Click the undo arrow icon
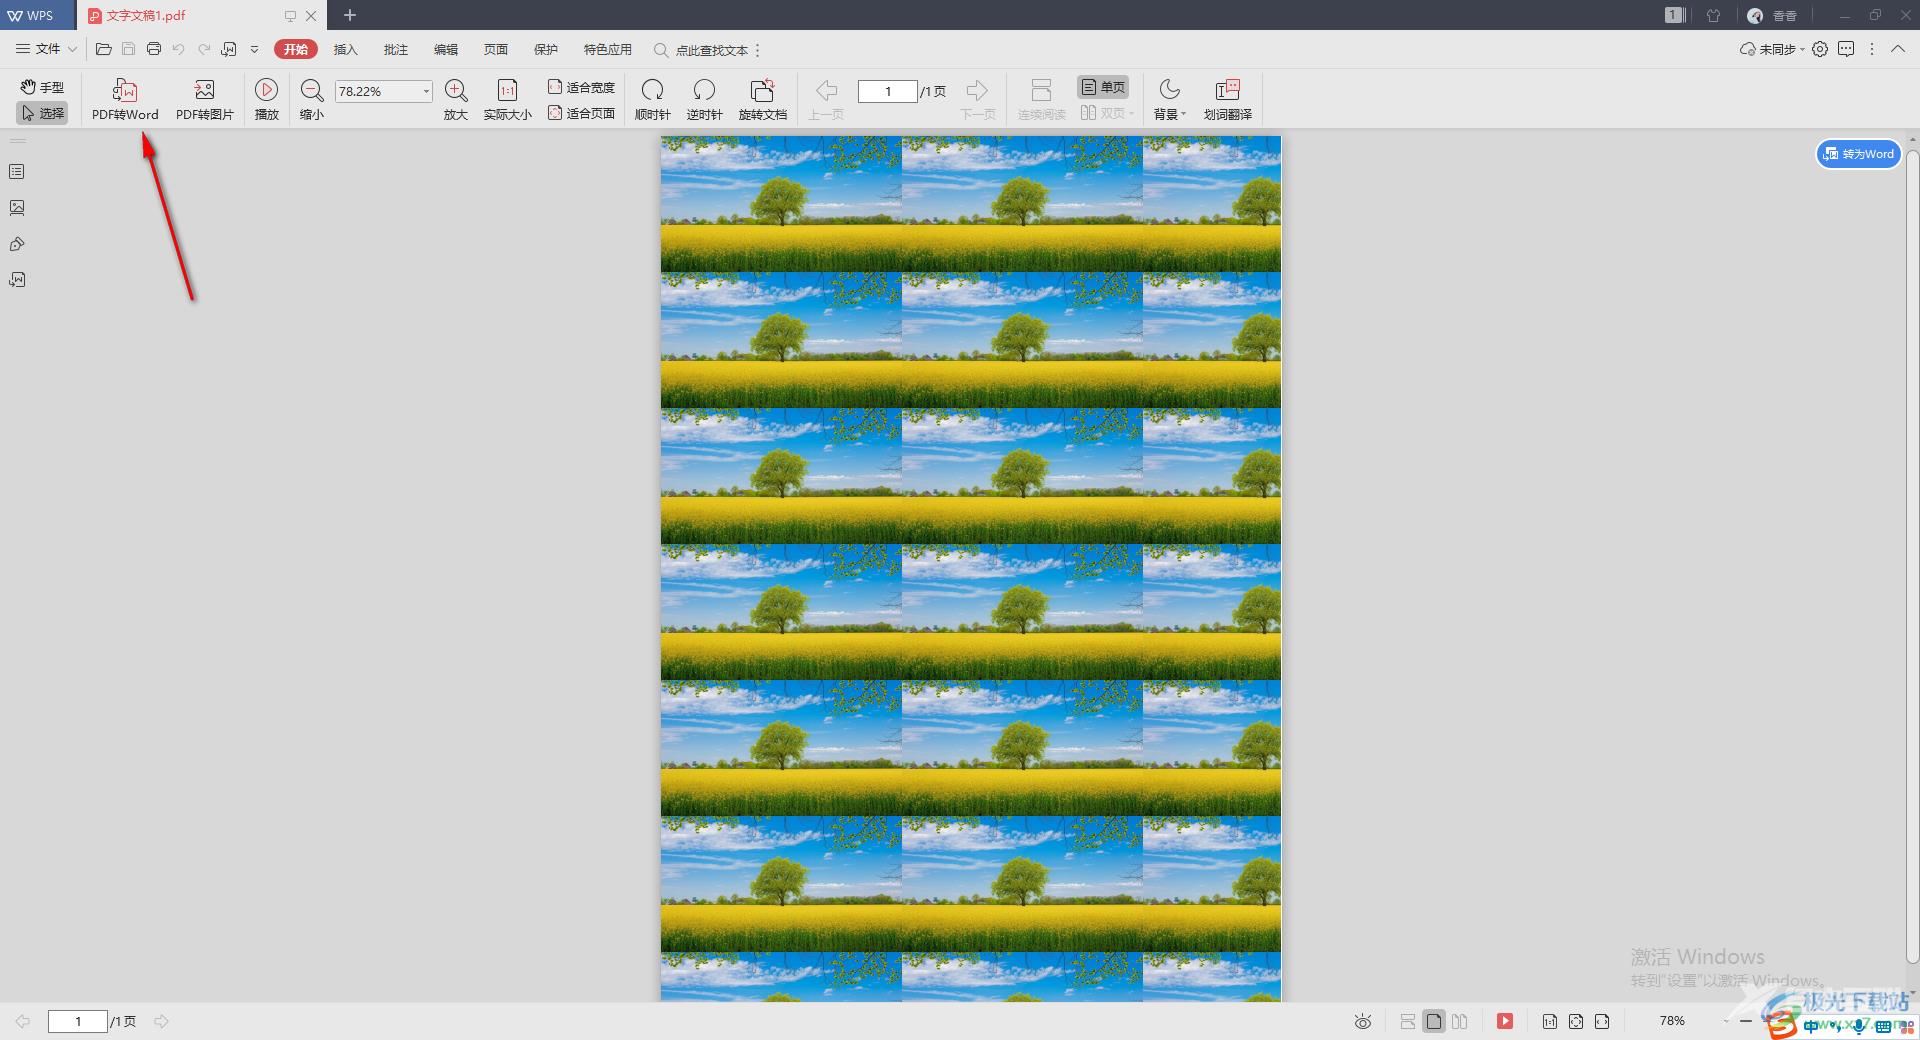The width and height of the screenshot is (1920, 1040). click(x=179, y=49)
